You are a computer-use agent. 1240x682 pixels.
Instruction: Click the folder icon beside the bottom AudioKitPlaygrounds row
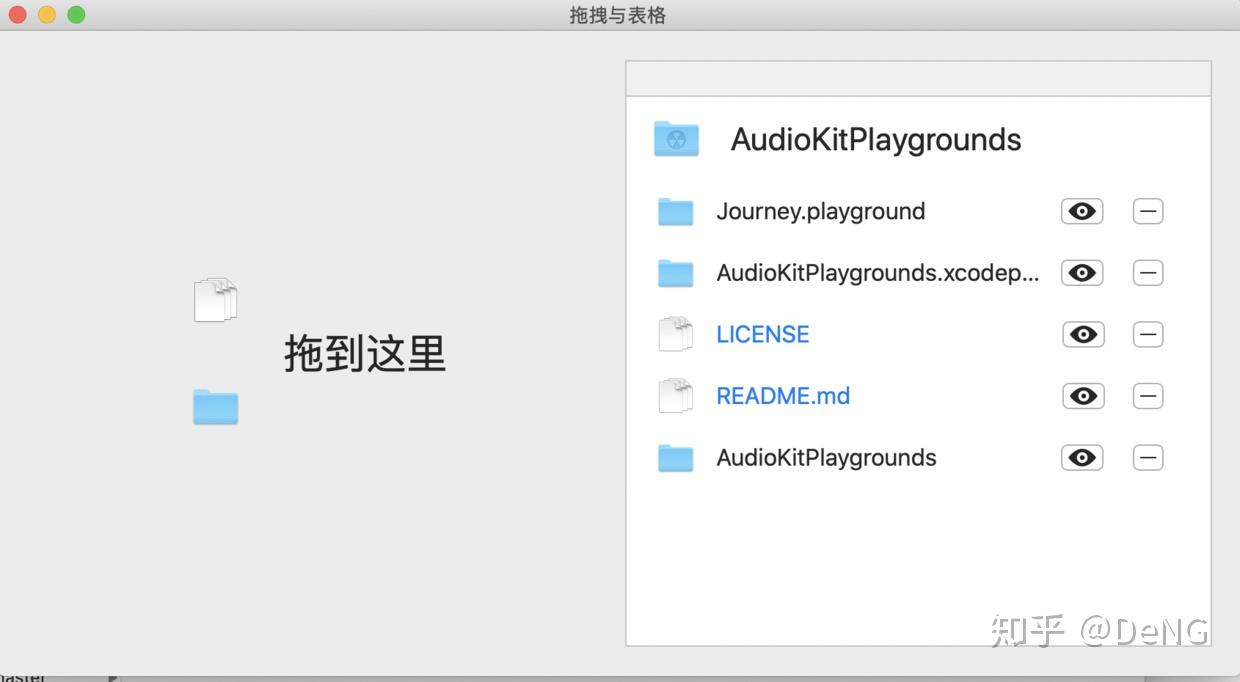(676, 458)
